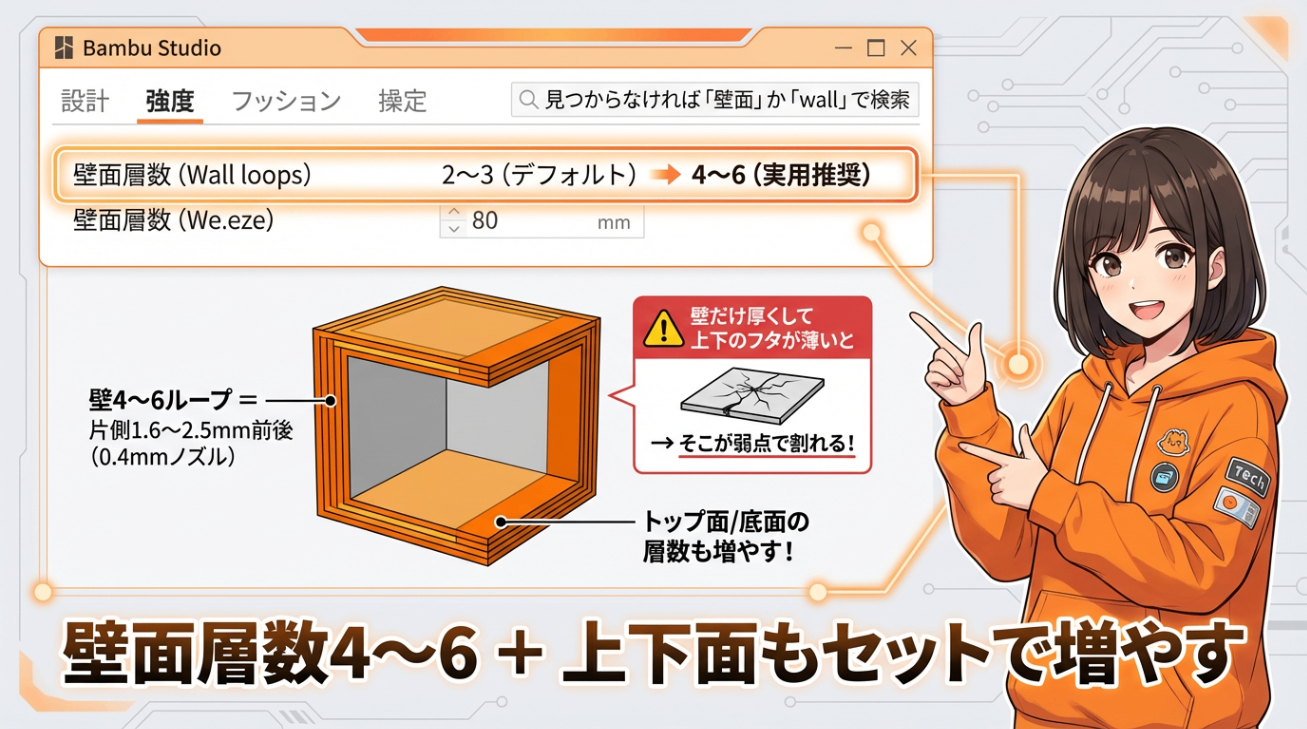Select the 壁面層数 (Wall loops) row
This screenshot has width=1307, height=729.
(x=486, y=175)
